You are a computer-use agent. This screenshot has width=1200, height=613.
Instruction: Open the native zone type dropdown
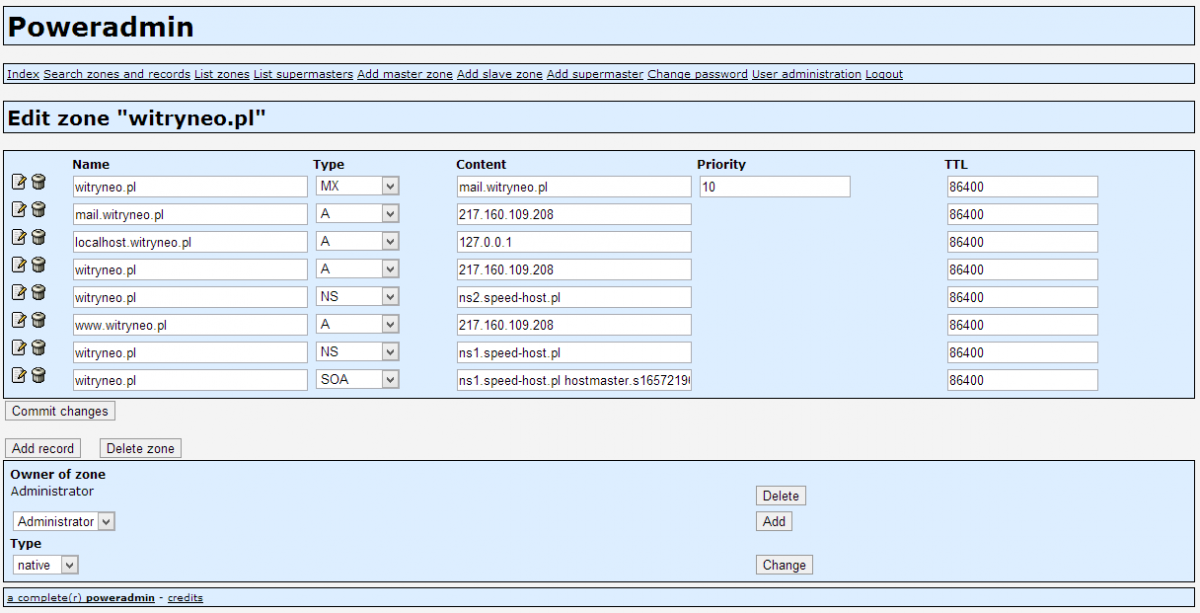(45, 565)
